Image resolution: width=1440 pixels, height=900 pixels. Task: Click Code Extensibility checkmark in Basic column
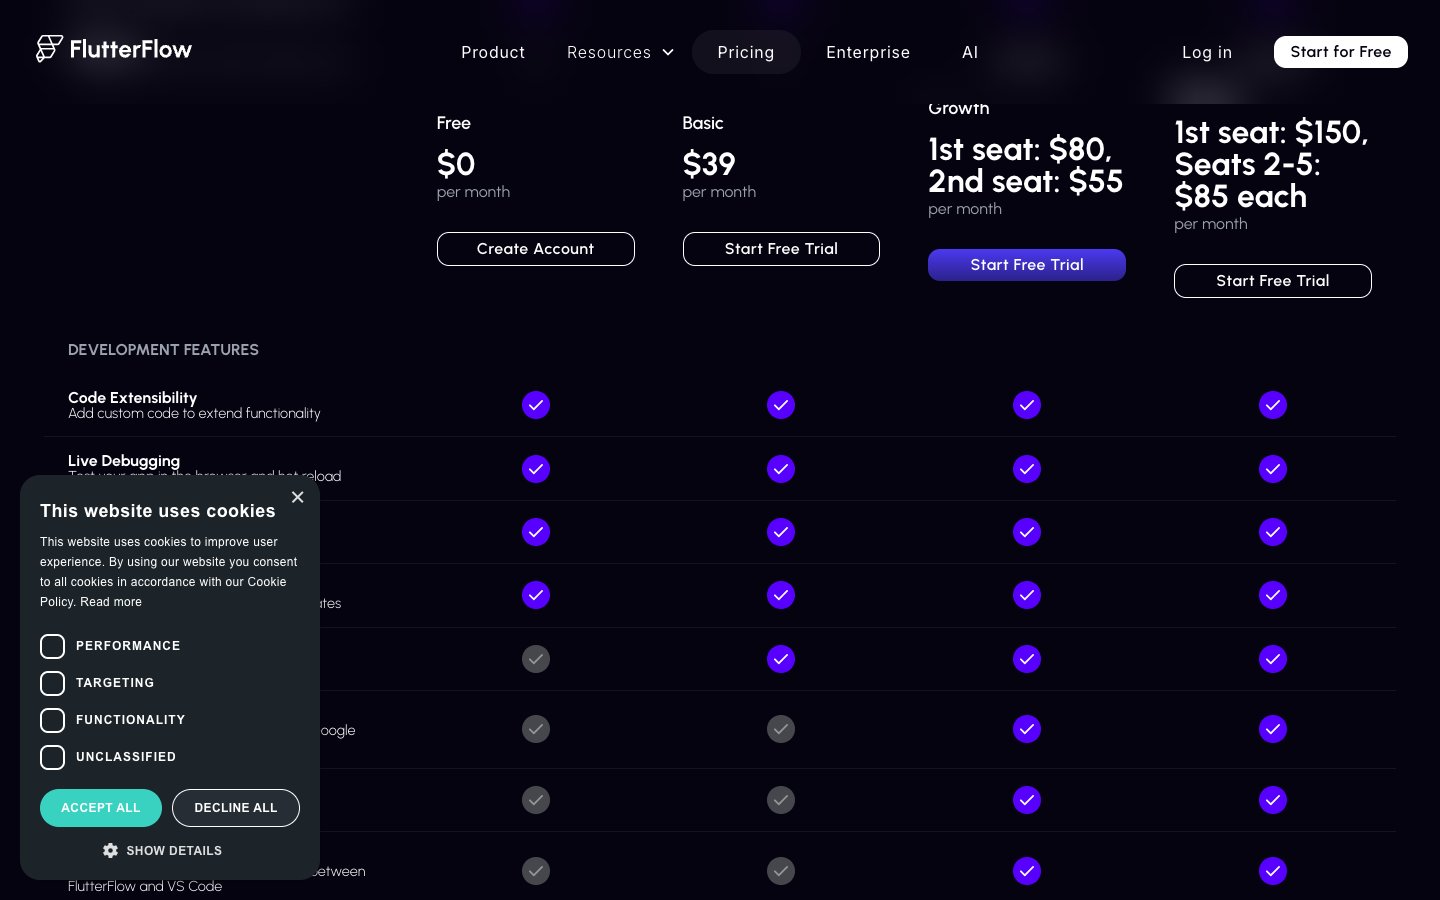[x=781, y=405]
